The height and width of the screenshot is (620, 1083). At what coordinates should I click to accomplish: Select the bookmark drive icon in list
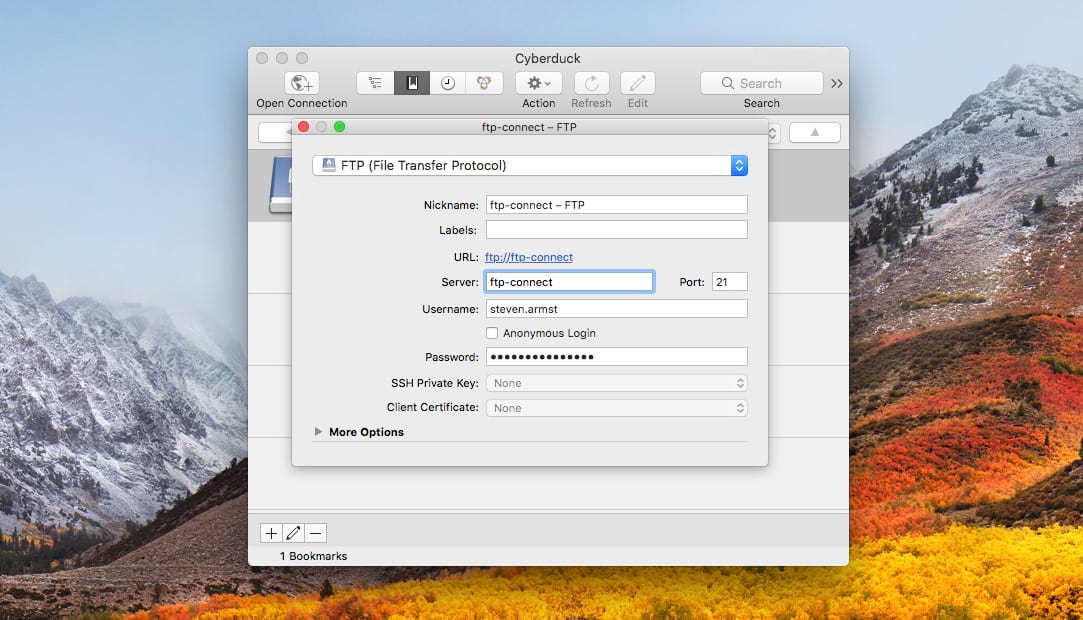point(280,184)
